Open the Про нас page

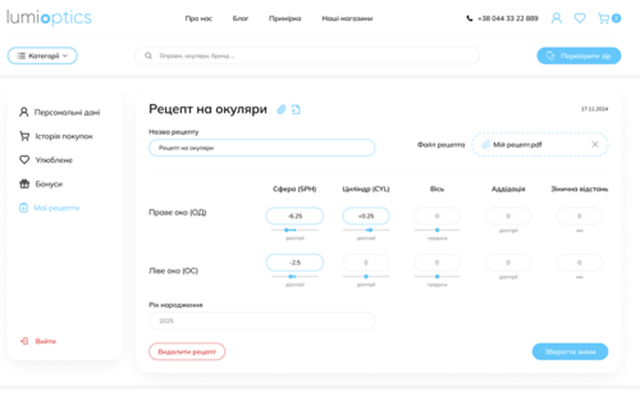198,18
